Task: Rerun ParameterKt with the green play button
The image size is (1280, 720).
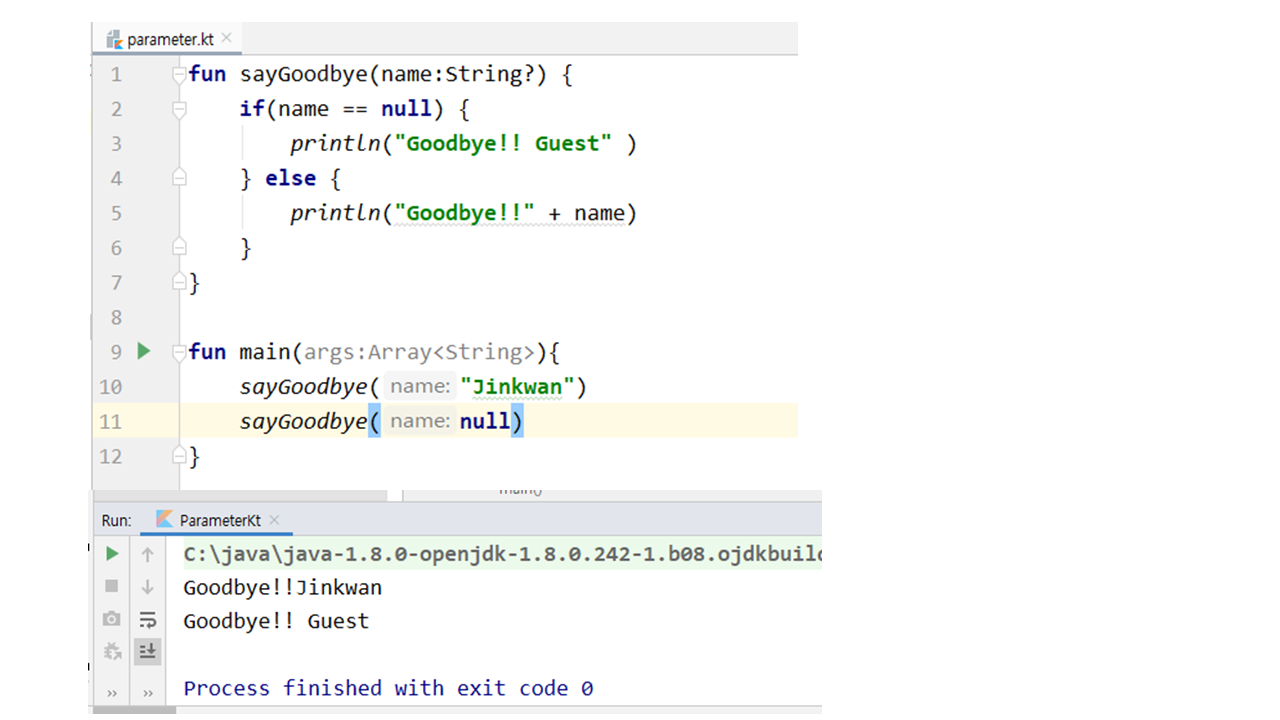Action: [x=112, y=554]
